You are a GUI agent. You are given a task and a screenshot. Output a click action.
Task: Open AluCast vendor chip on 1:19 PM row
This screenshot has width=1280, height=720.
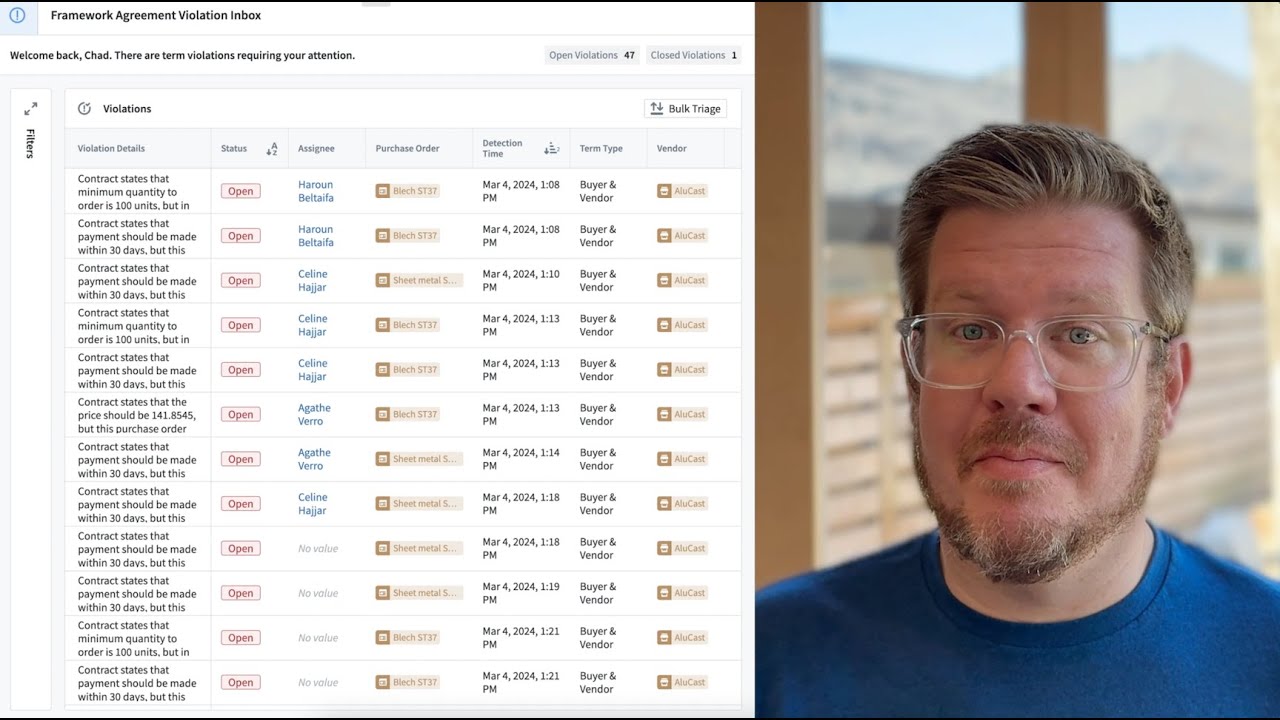pos(682,593)
